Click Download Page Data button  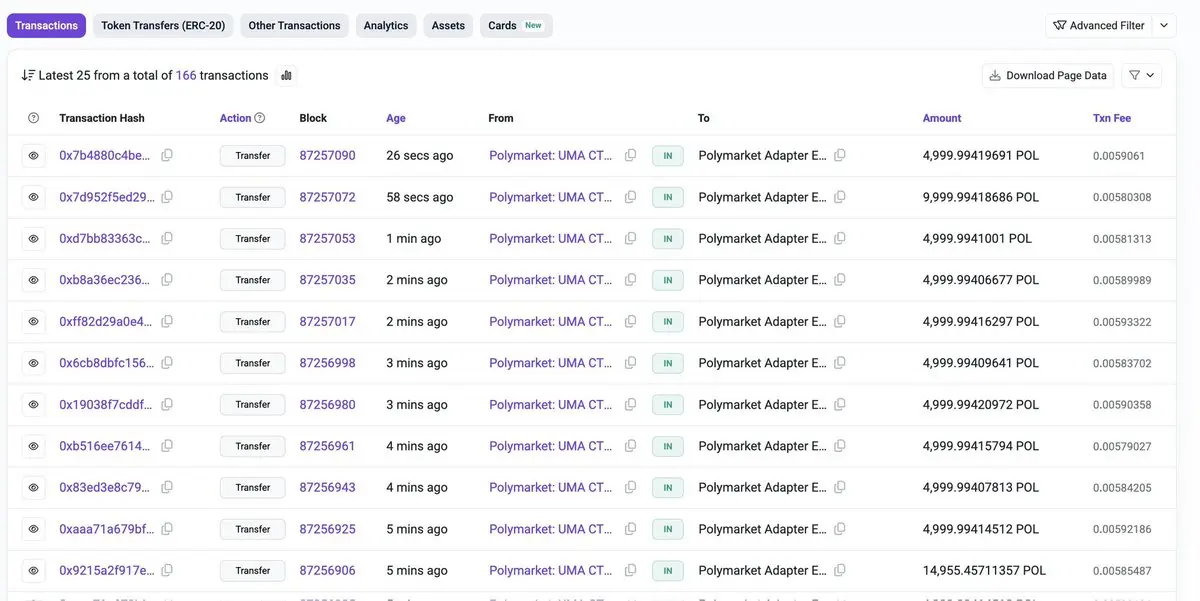(1048, 75)
